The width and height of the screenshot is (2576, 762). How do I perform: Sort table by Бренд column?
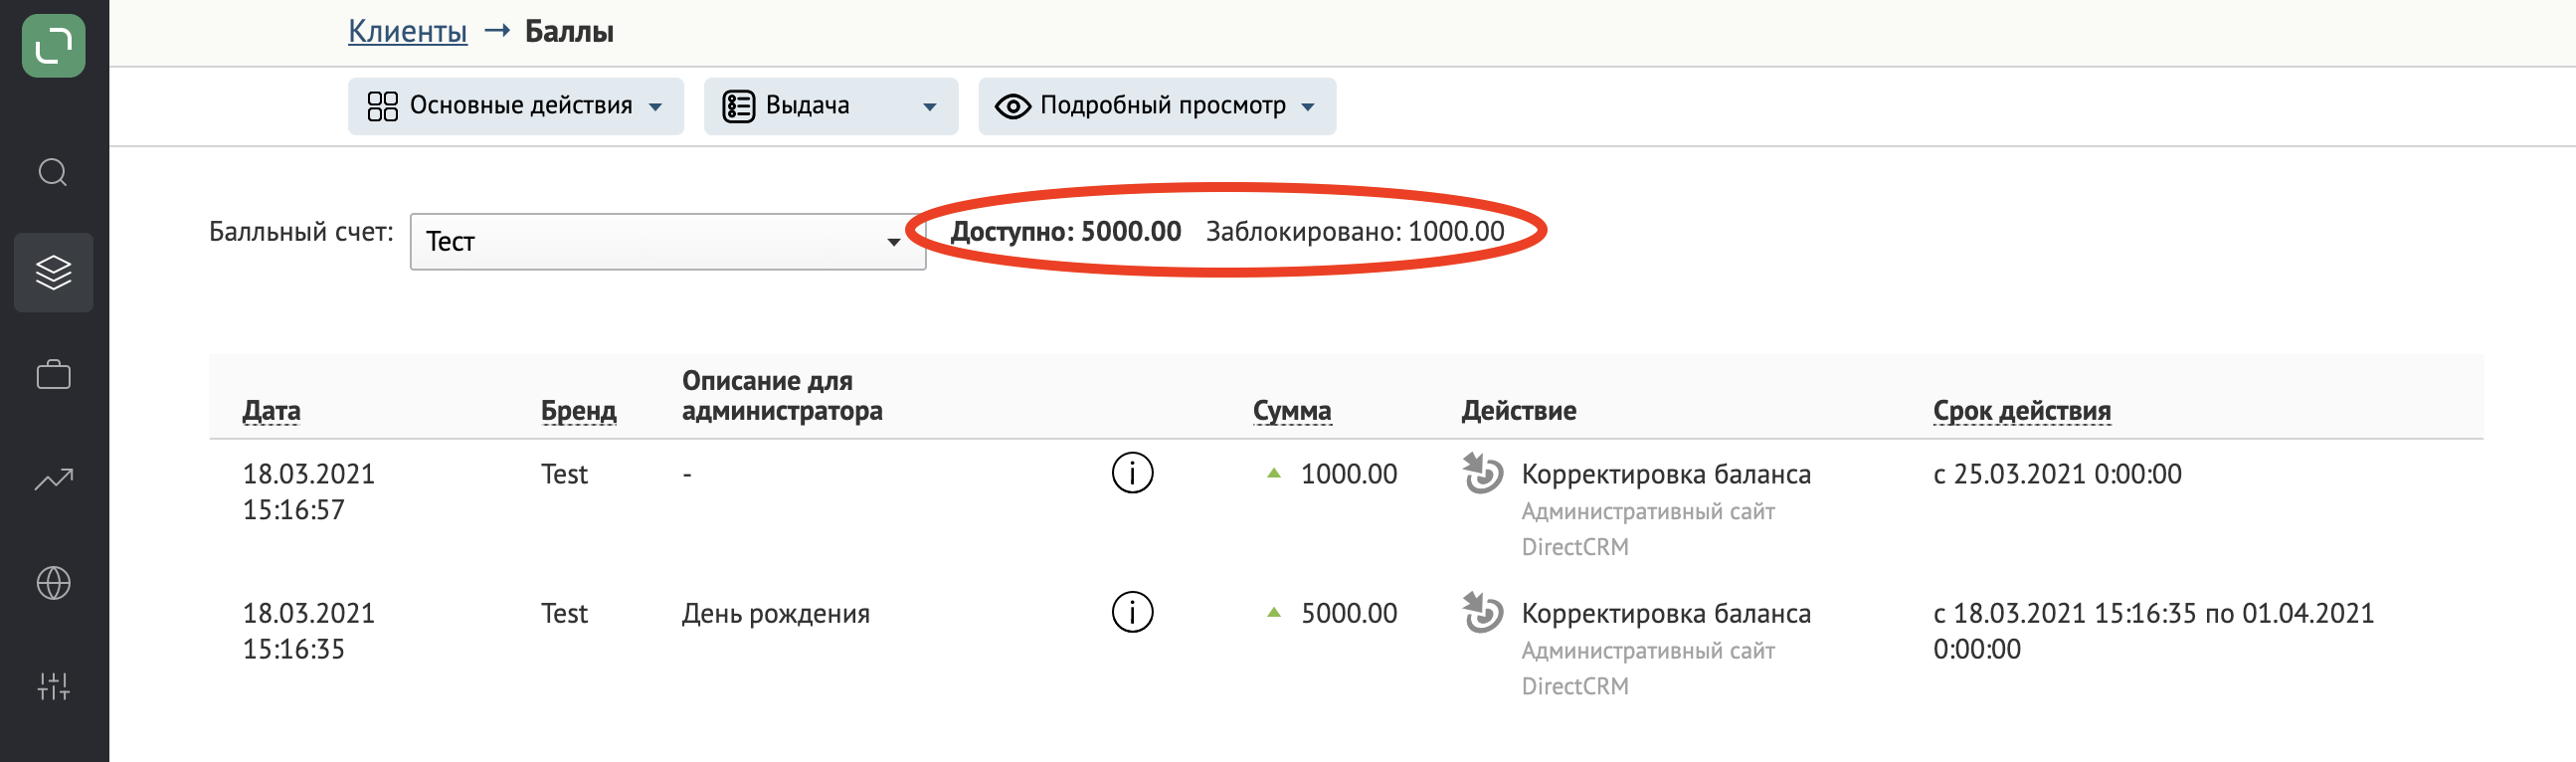coord(578,410)
